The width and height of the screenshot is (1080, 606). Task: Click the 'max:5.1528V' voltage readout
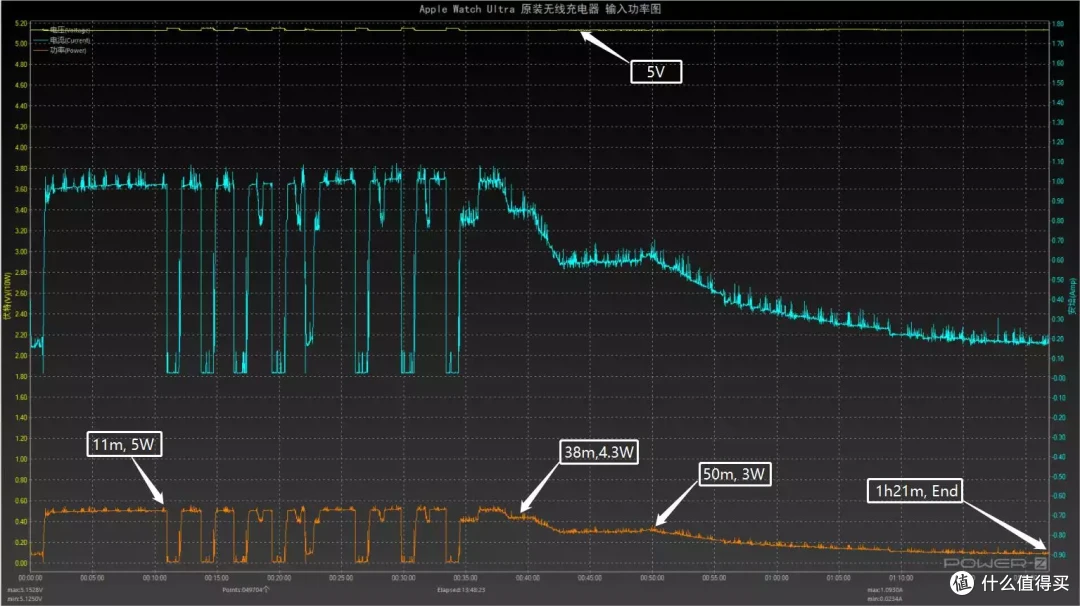click(x=25, y=590)
